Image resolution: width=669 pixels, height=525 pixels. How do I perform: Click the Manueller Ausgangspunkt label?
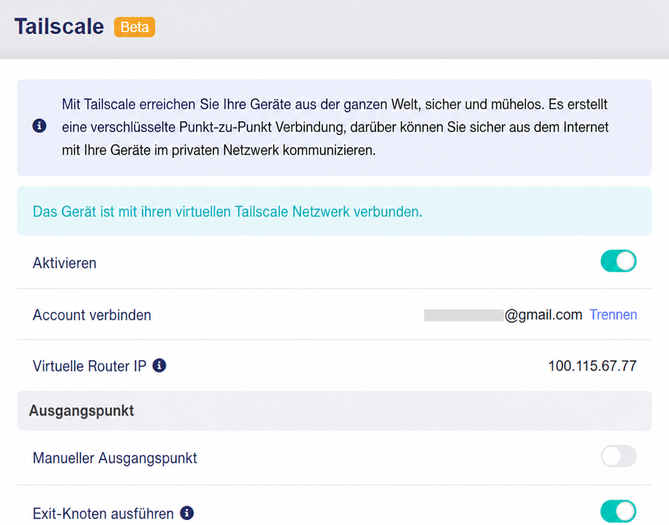[x=115, y=458]
